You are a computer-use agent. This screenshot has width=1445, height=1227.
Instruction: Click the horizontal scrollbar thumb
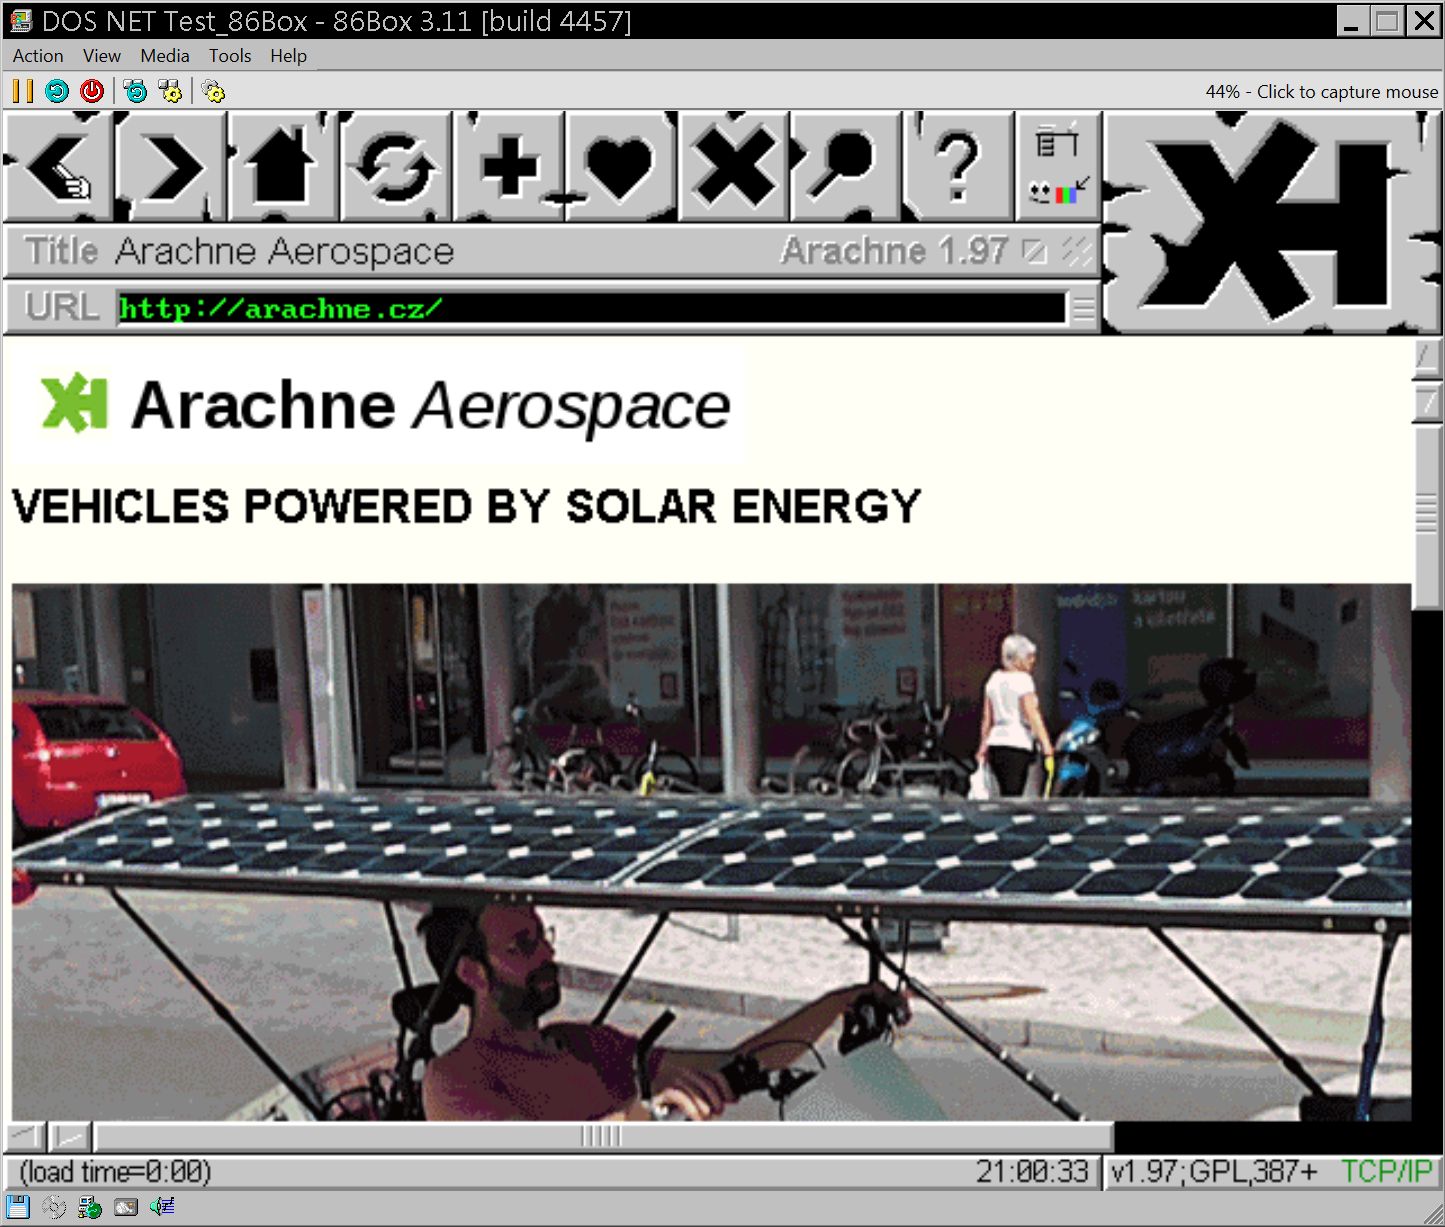point(603,1137)
